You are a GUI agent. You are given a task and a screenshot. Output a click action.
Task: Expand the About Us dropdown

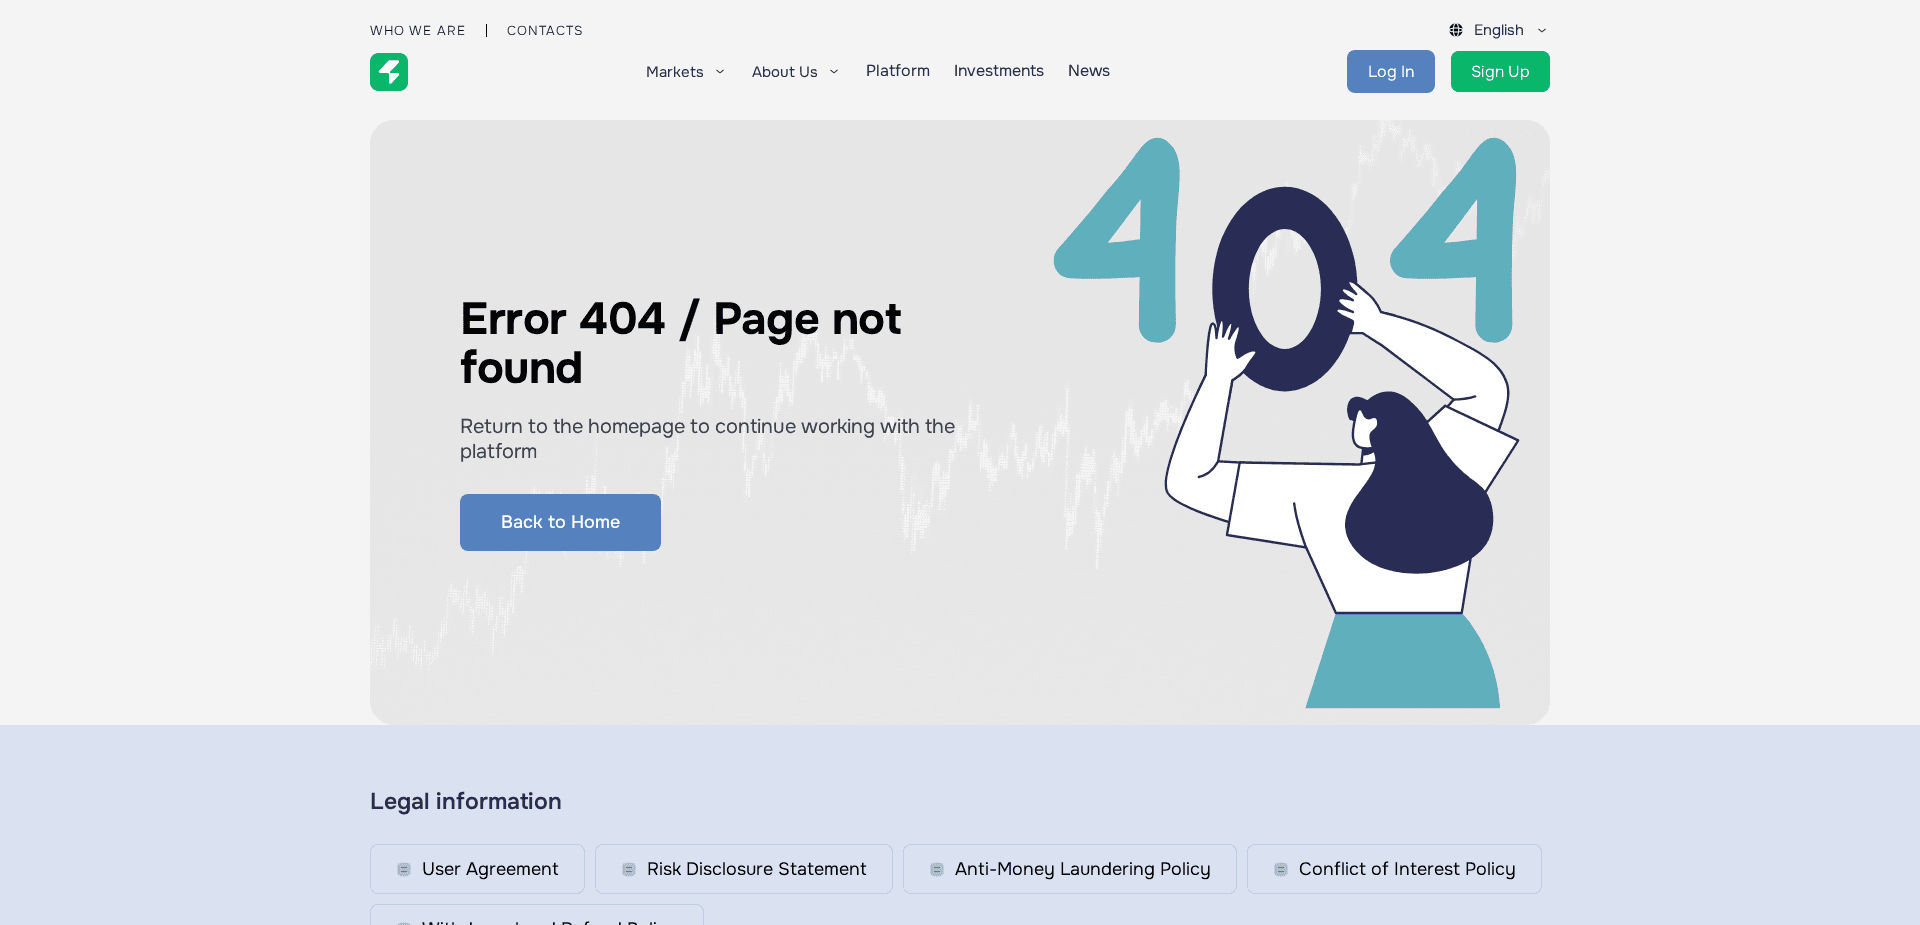794,71
